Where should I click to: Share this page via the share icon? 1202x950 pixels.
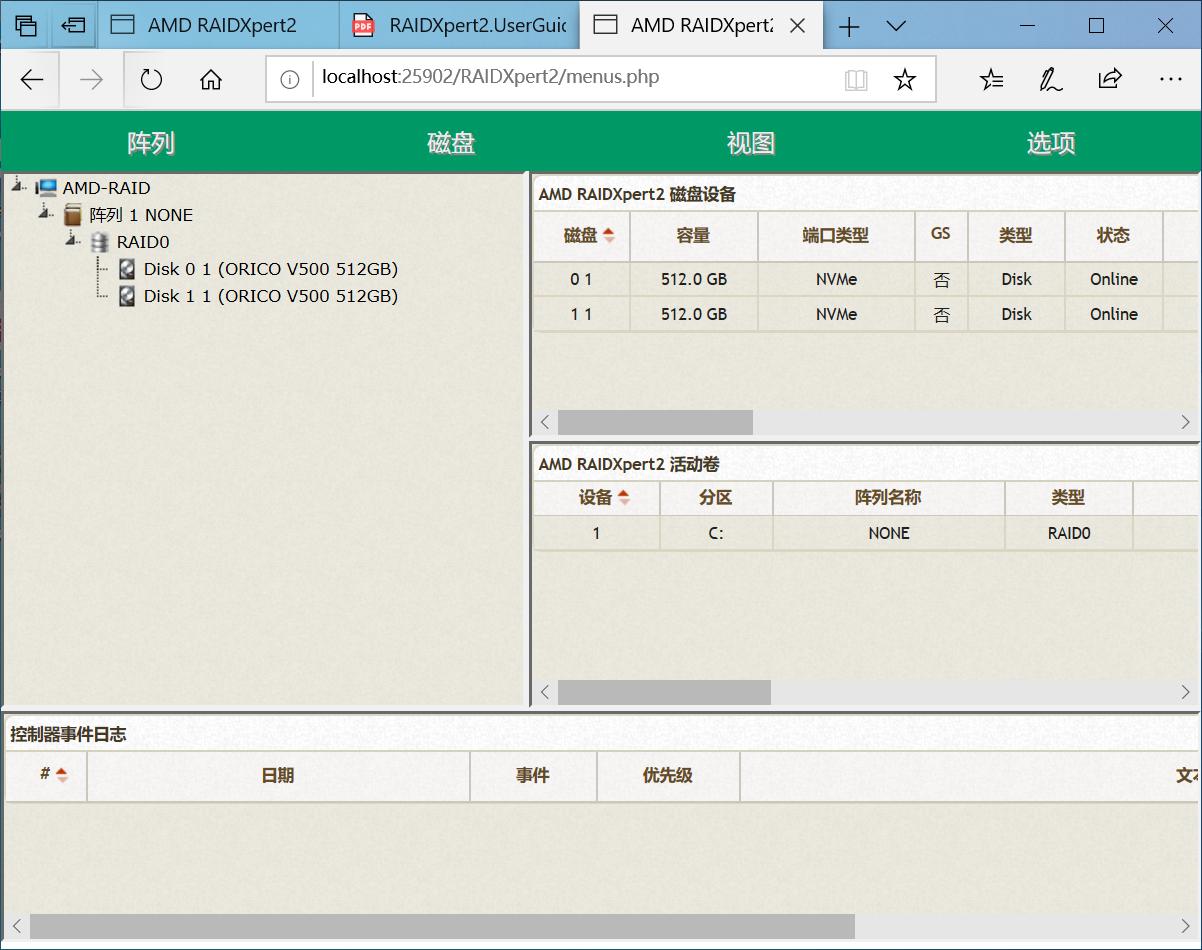click(x=1110, y=79)
